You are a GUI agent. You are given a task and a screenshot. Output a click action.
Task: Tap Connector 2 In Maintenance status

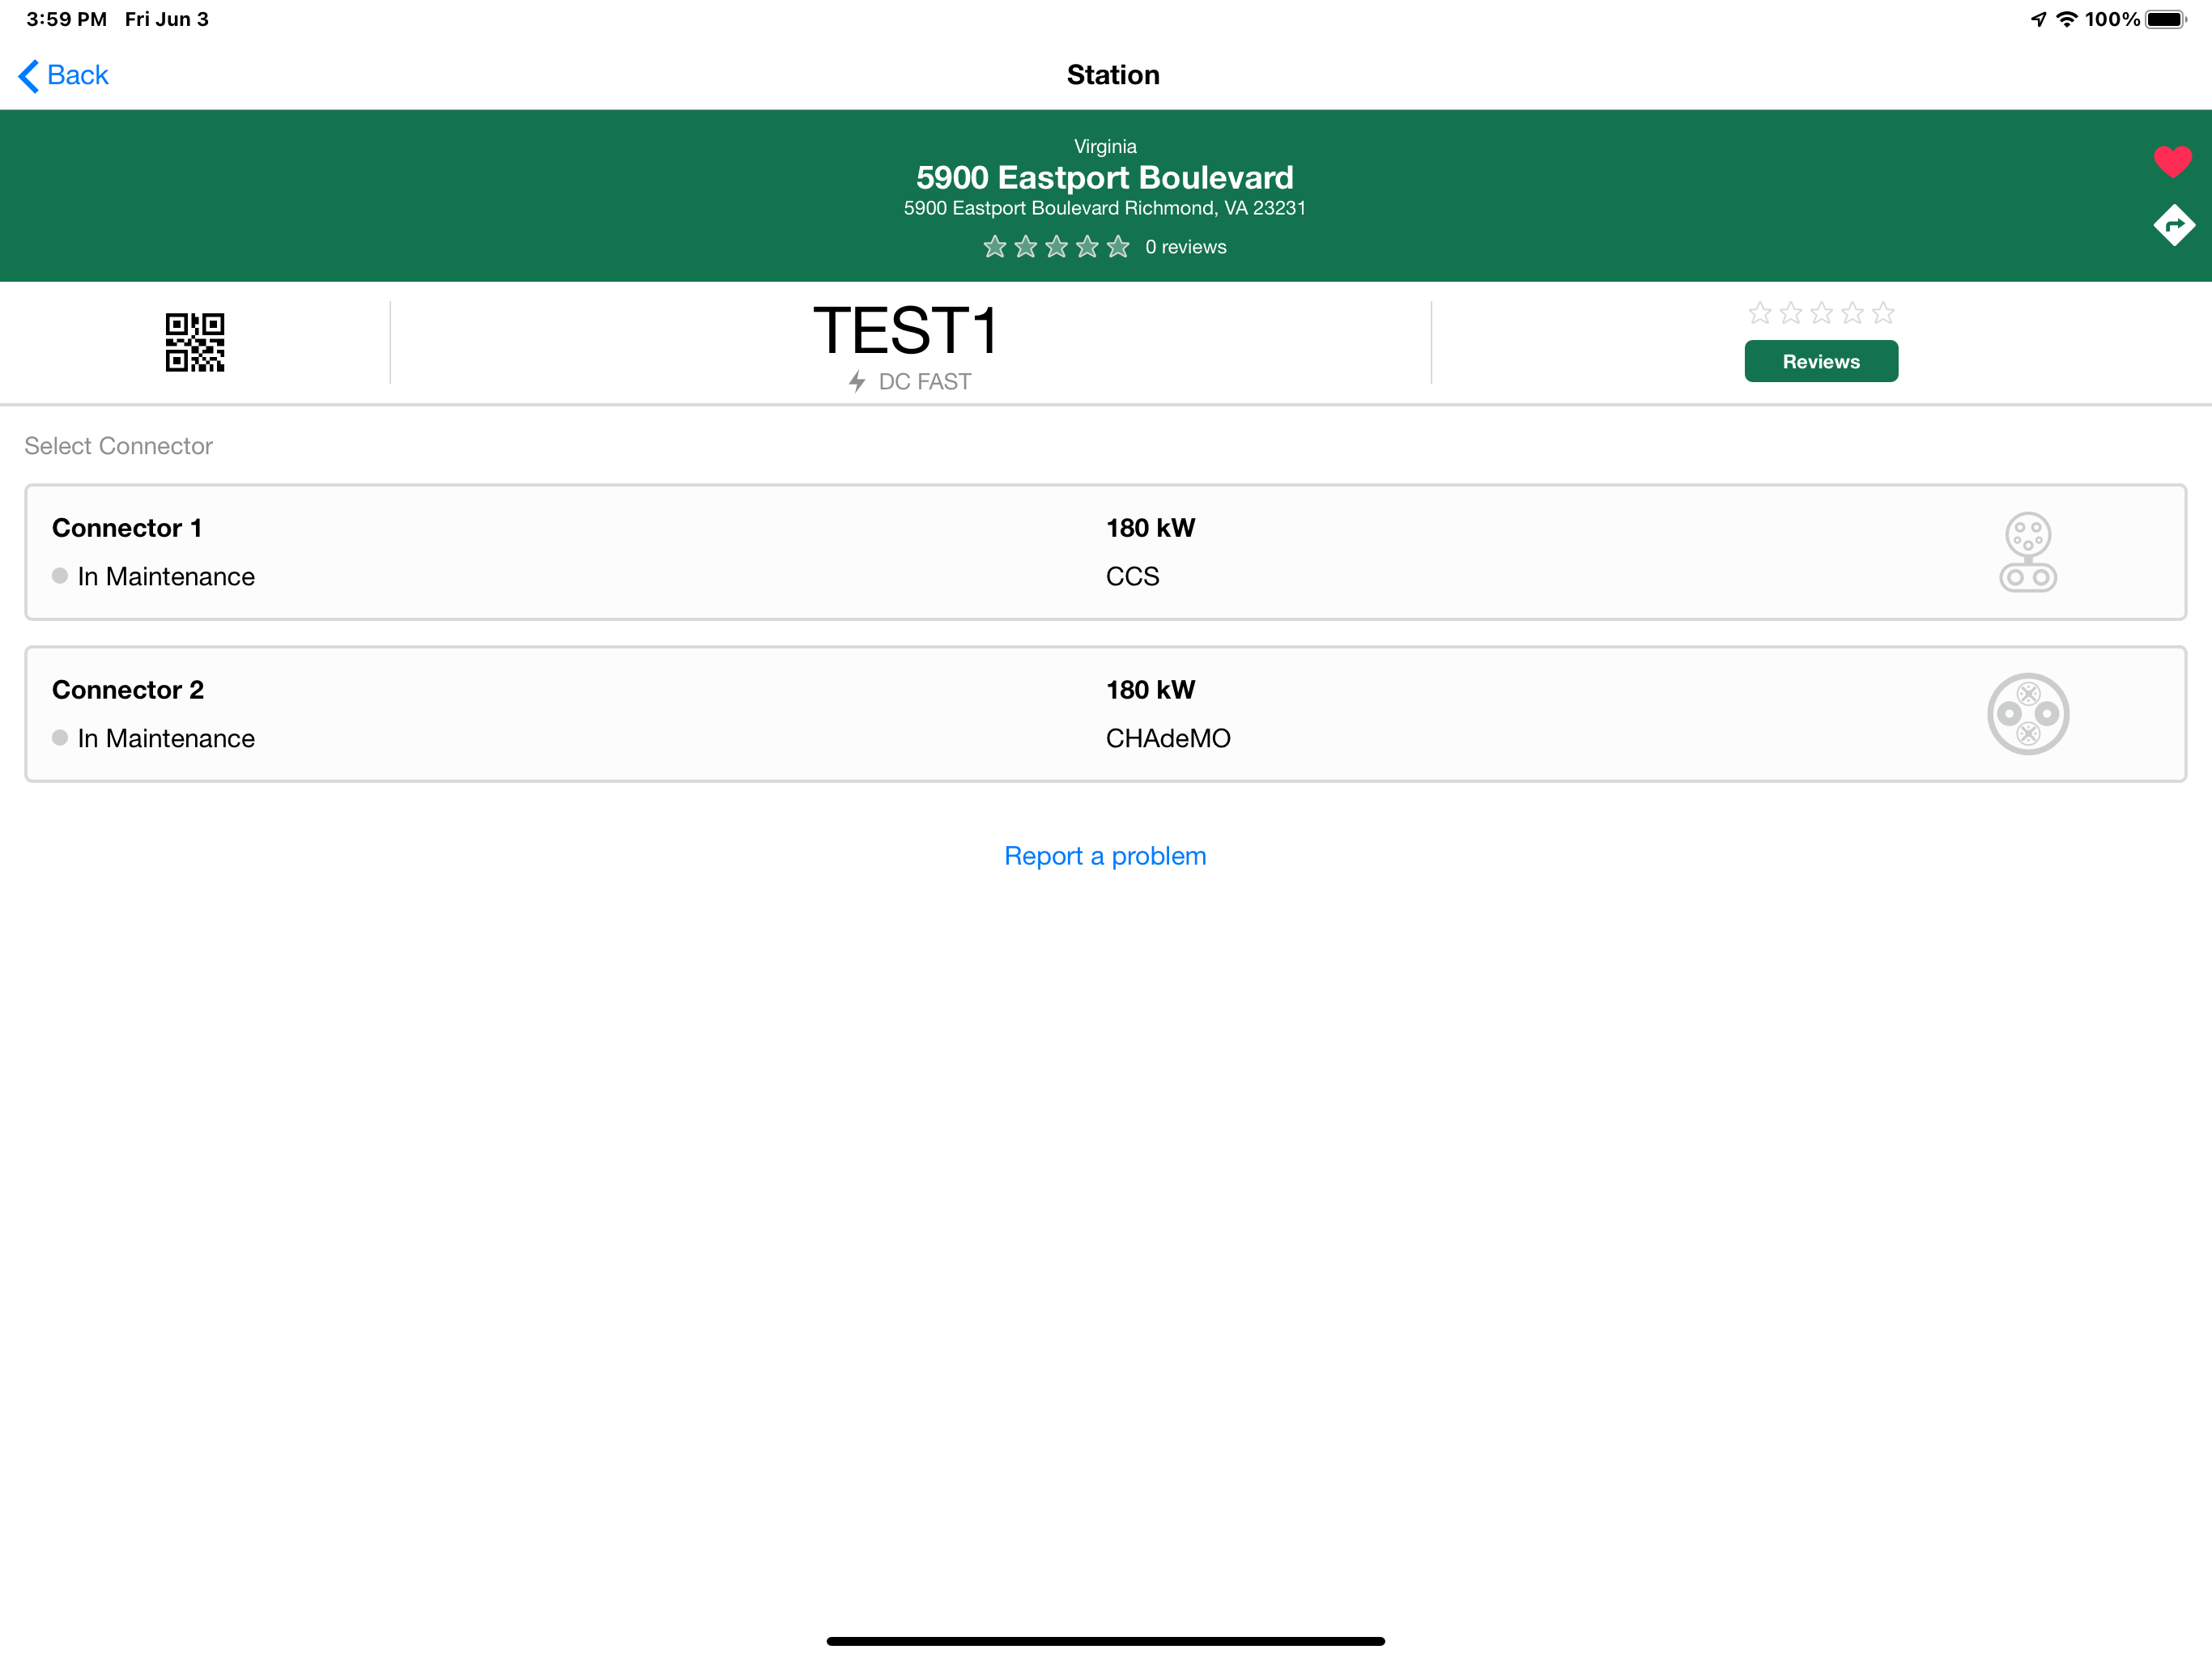pos(153,739)
